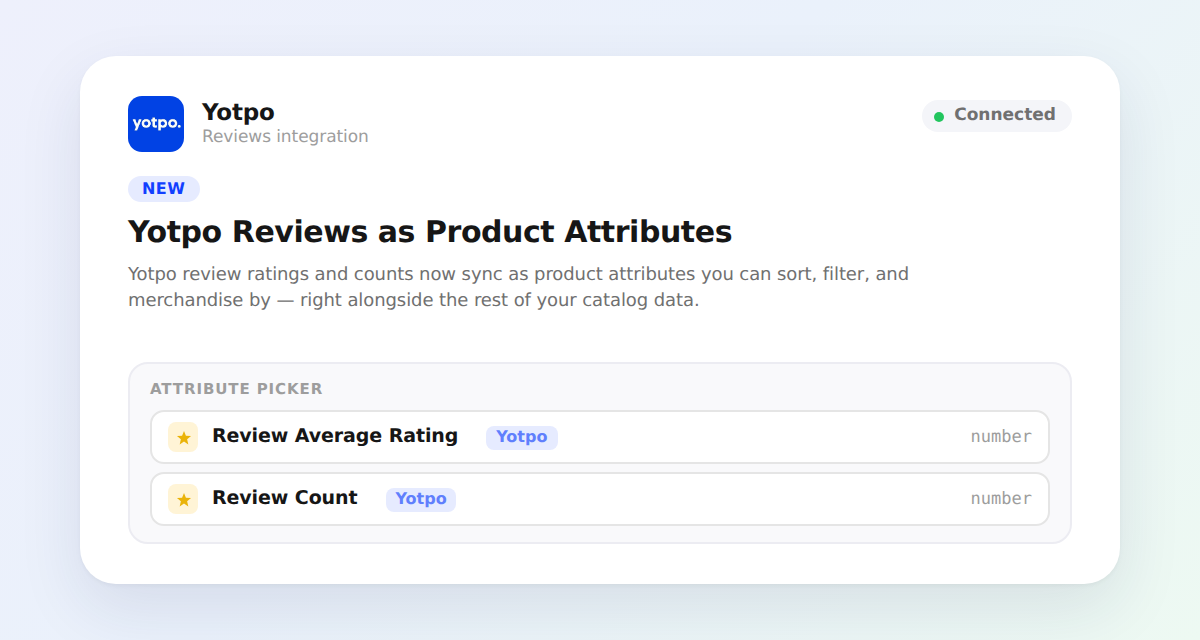This screenshot has height=640, width=1200.
Task: Click the NEW badge above the heading
Action: [x=164, y=189]
